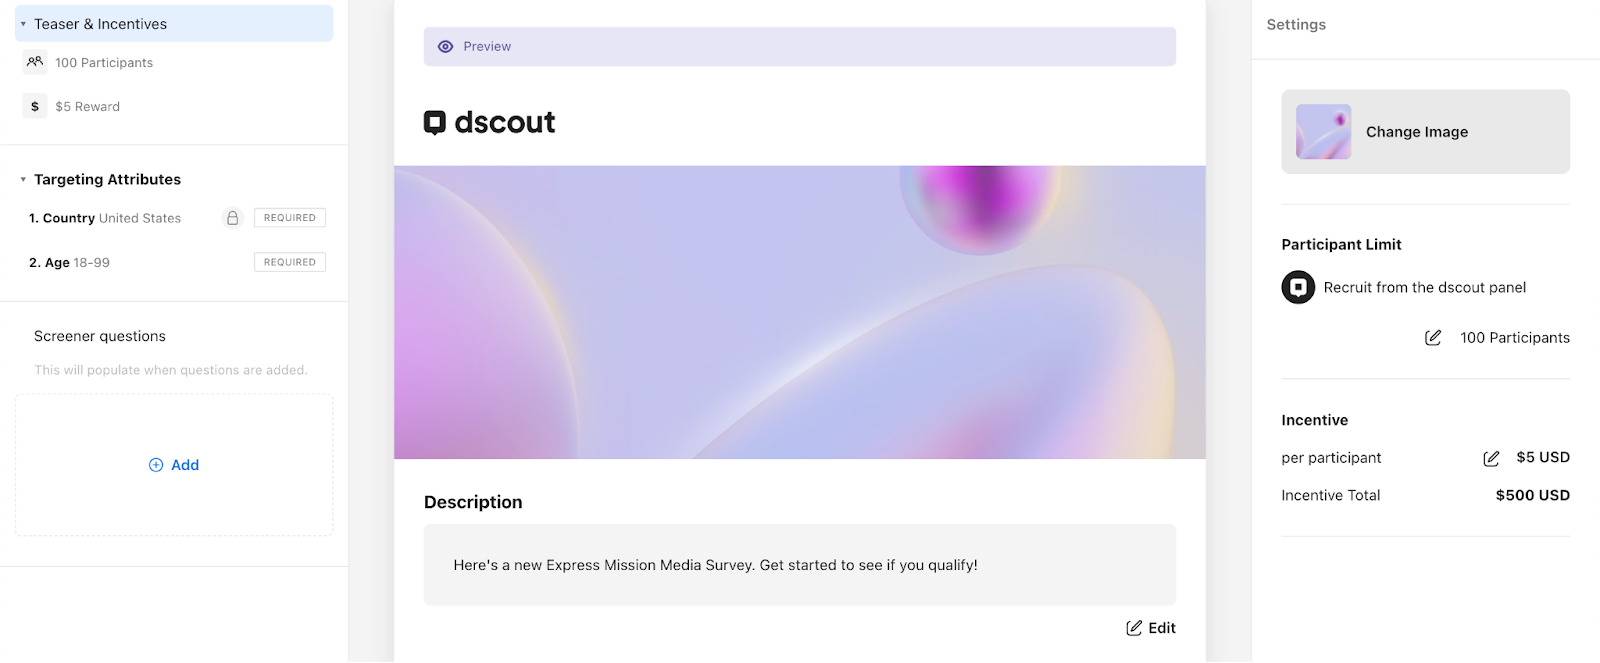Click the Change Image thumbnail preview

tap(1323, 132)
